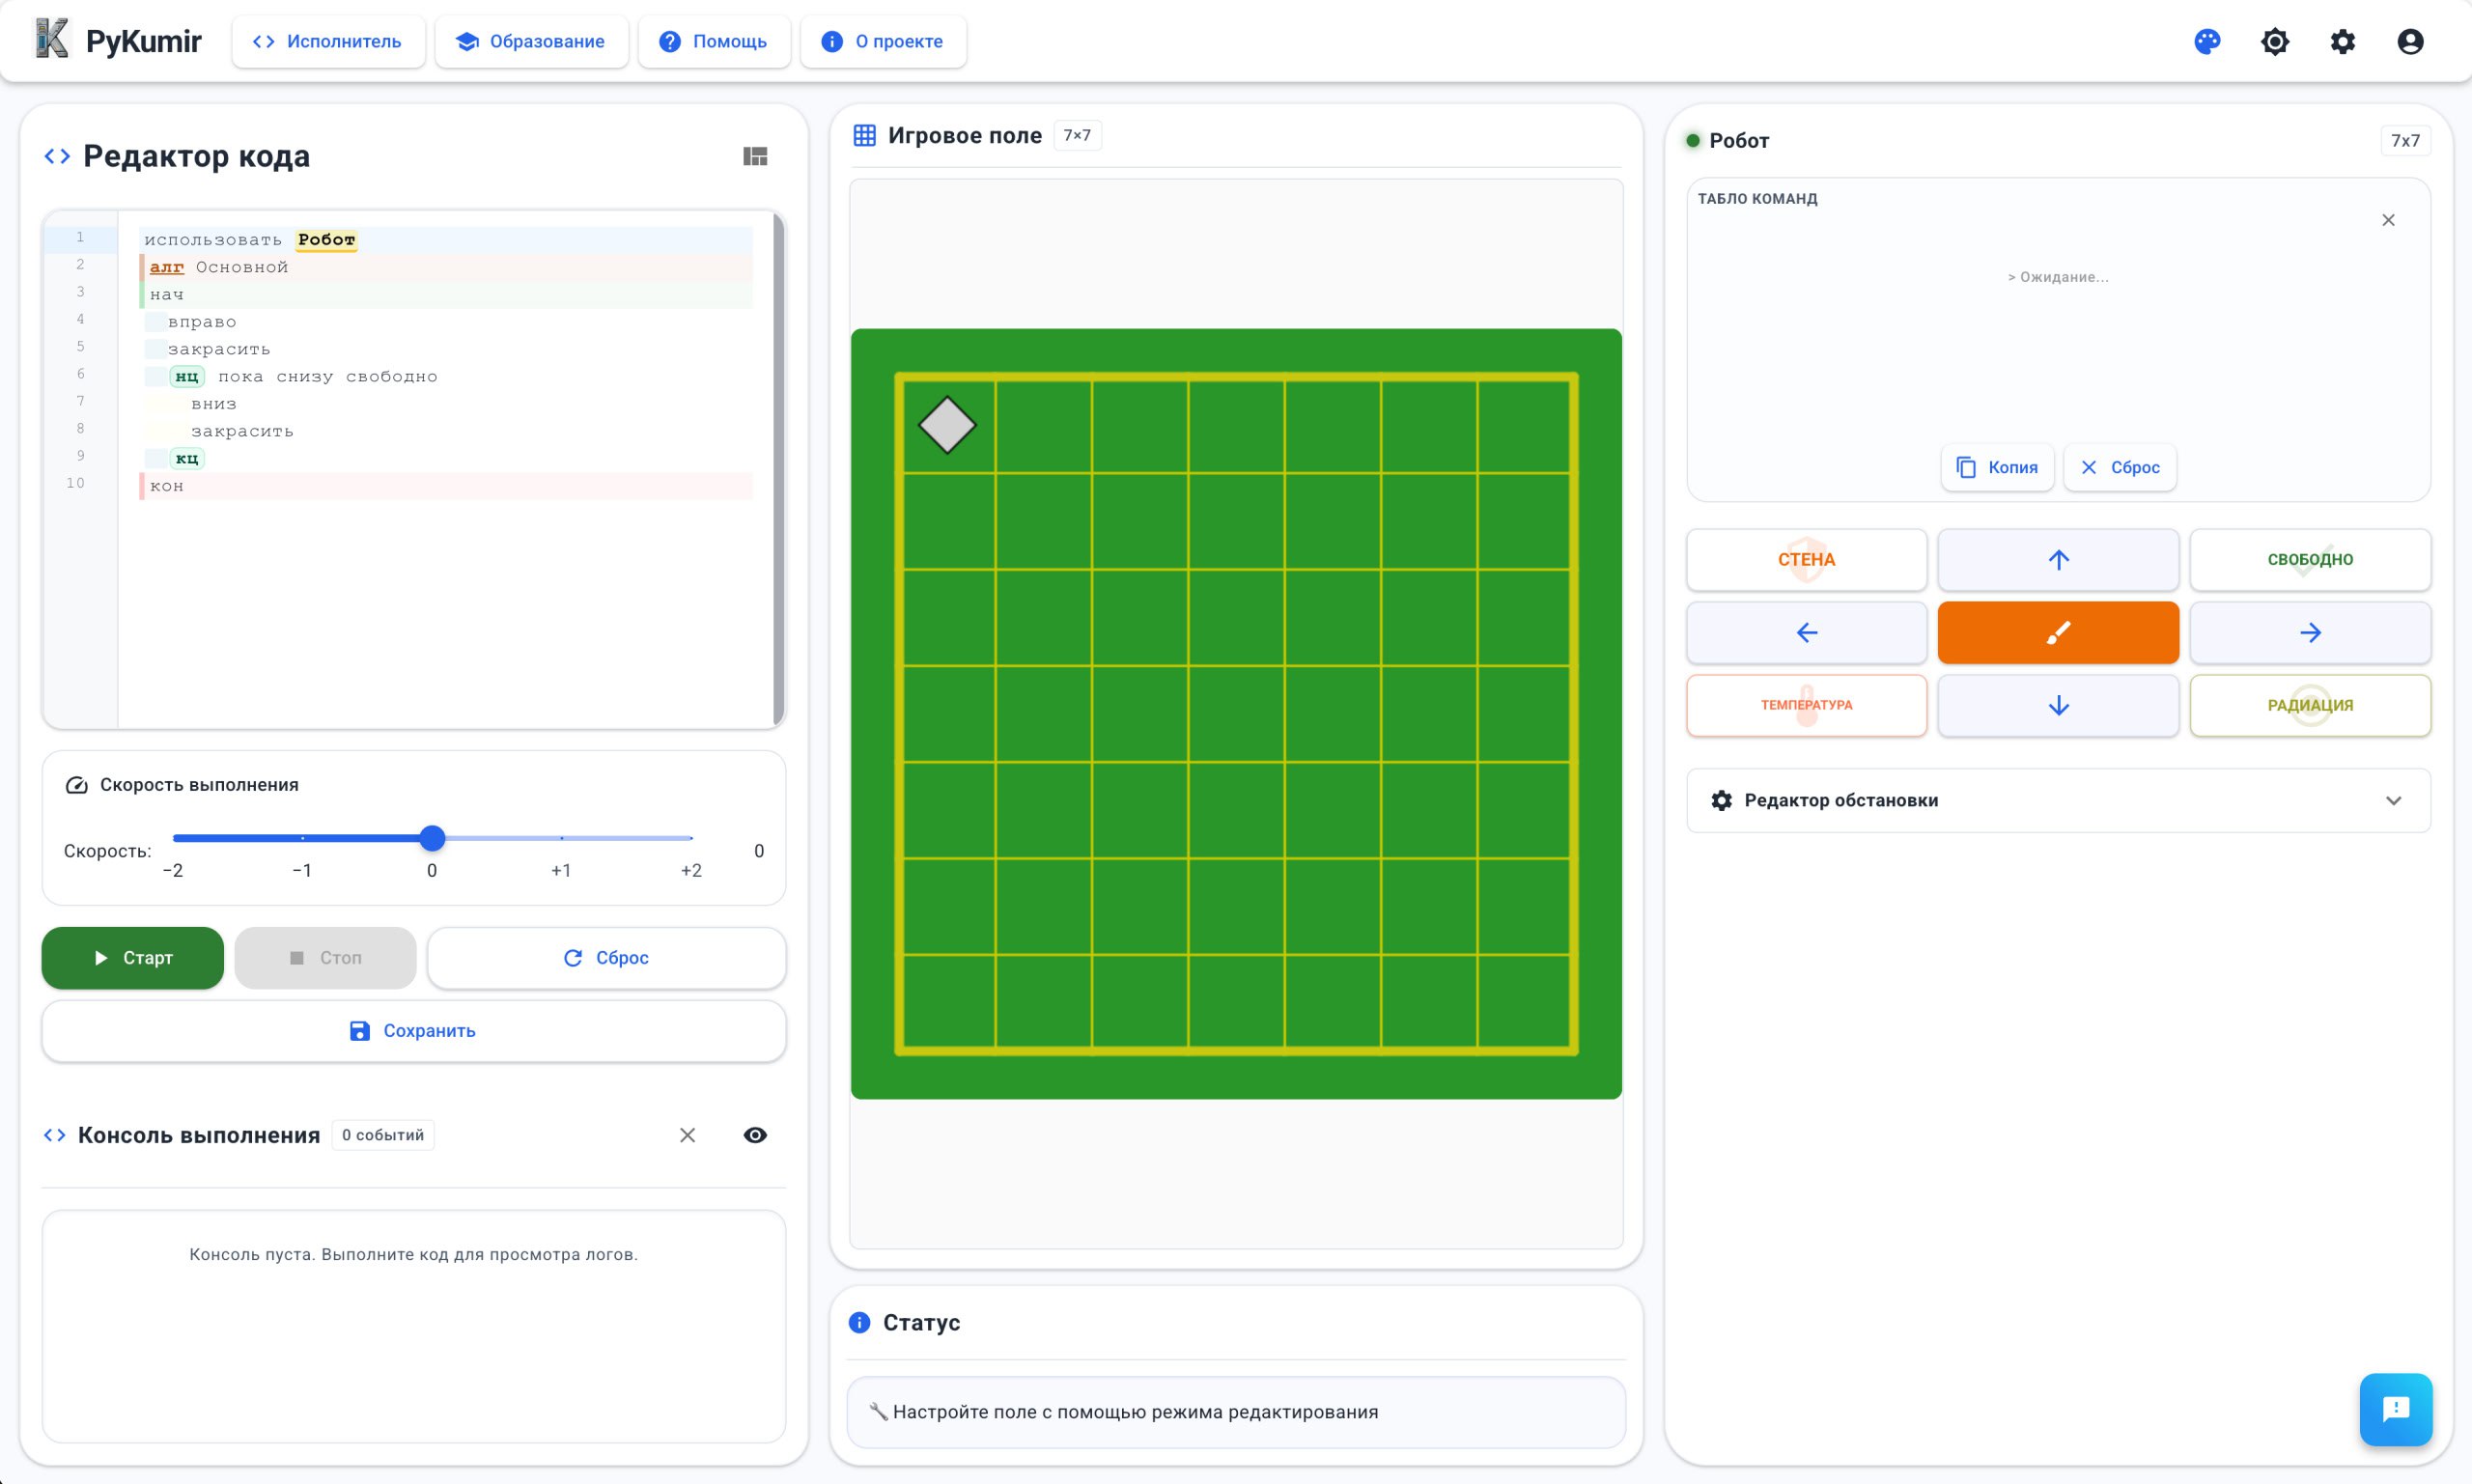Move robot down with arrow button
Viewport: 2472px width, 1484px height.
(x=2058, y=705)
